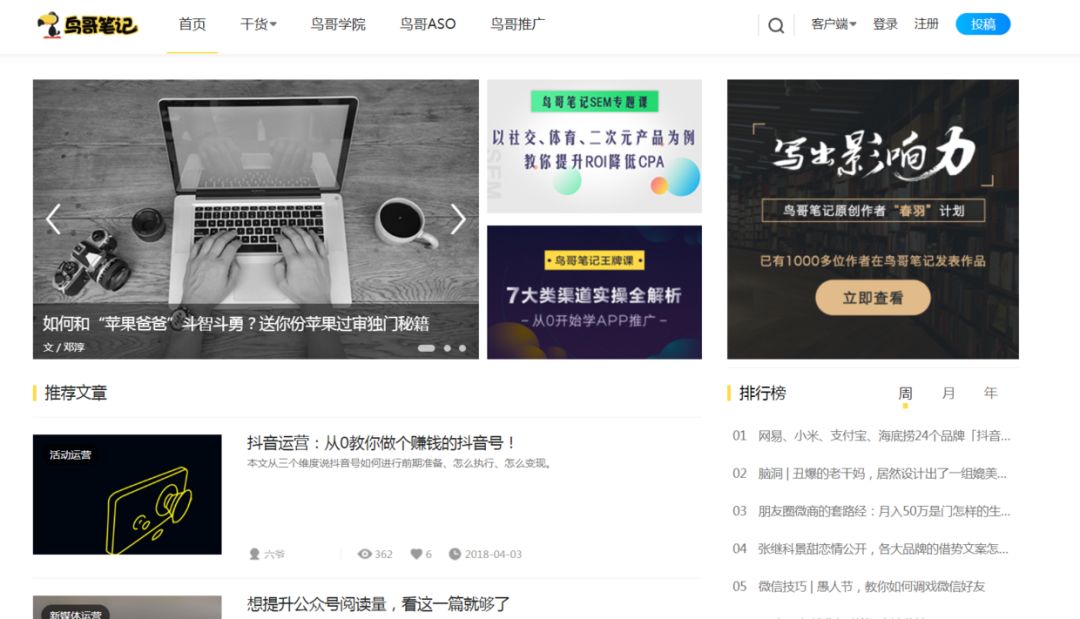Open 鸟哥学院 nav item
The height and width of the screenshot is (619, 1080).
(338, 24)
